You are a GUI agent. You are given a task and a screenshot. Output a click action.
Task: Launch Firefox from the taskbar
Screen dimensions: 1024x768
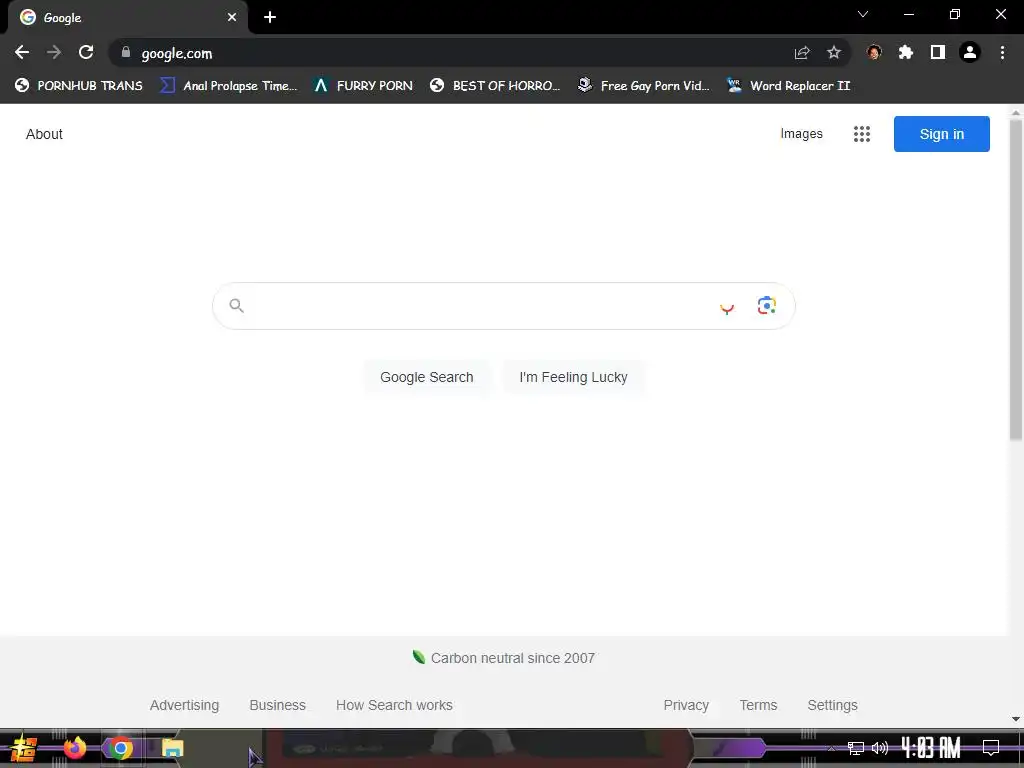click(74, 748)
